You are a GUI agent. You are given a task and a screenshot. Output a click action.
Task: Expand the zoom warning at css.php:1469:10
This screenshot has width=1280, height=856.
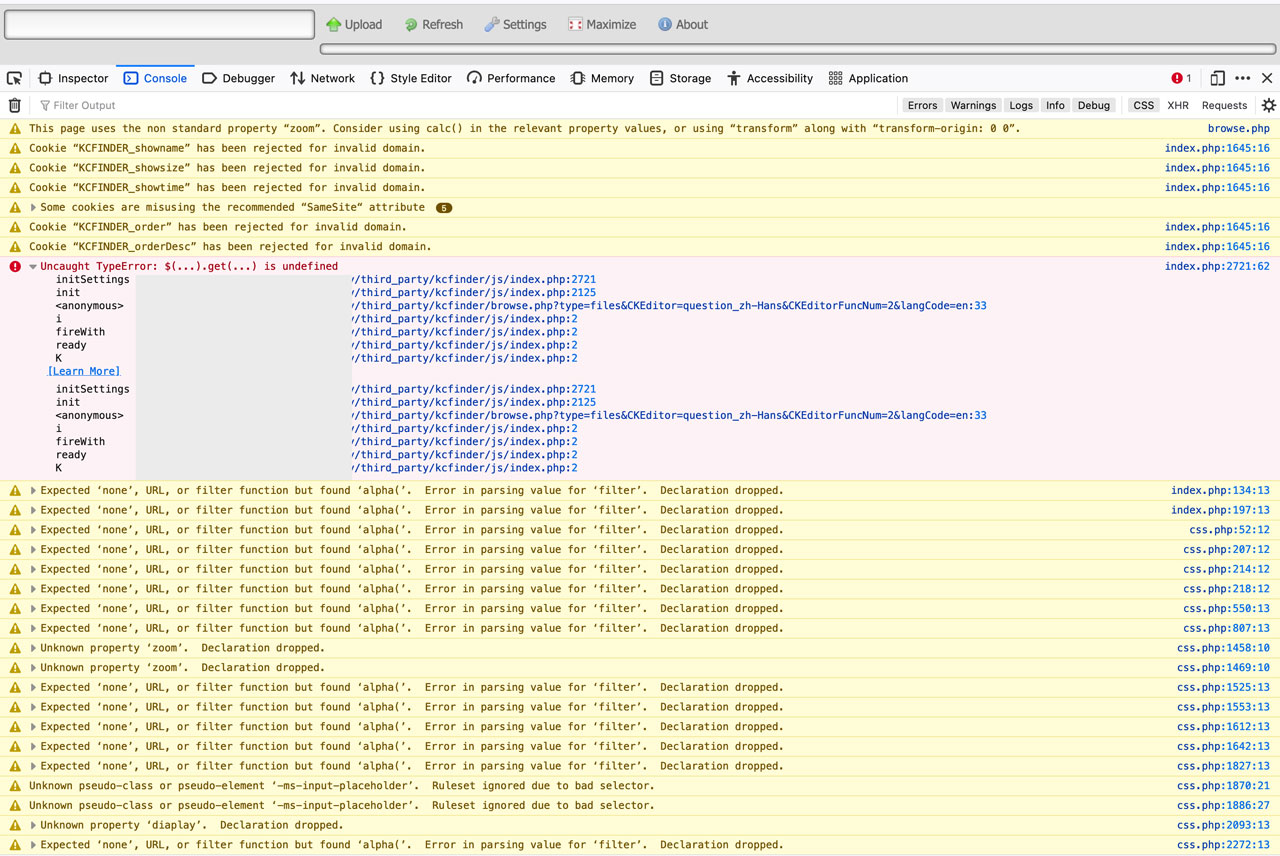[34, 667]
